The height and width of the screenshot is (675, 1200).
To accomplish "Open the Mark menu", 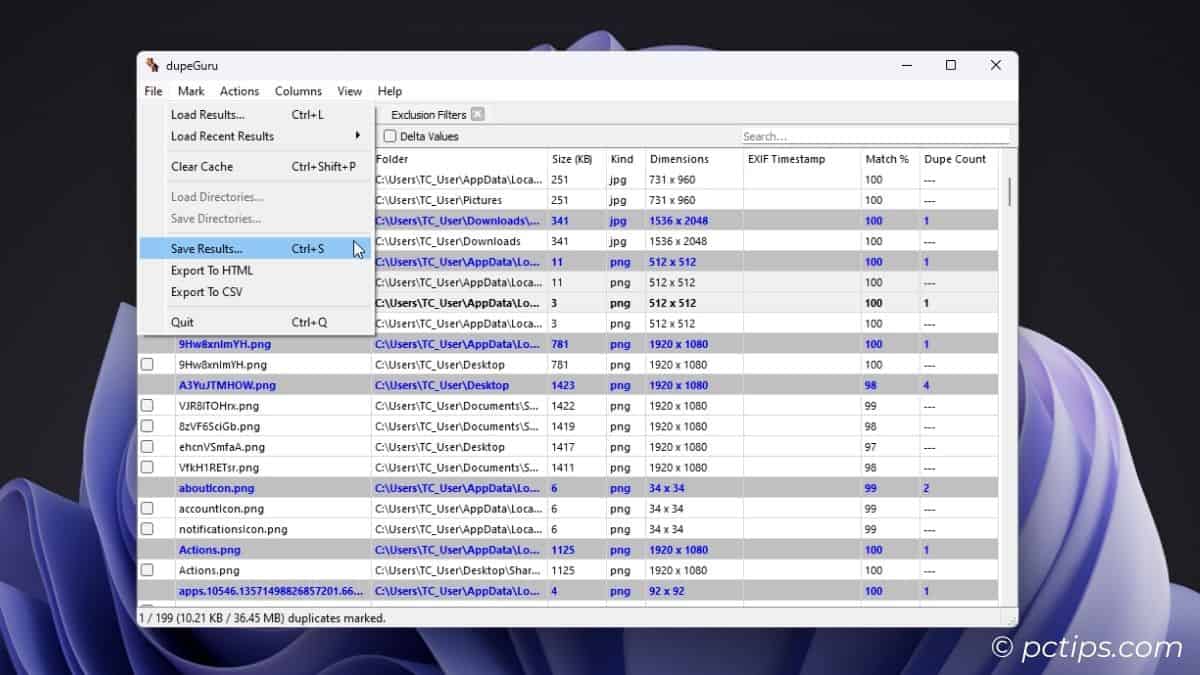I will [x=190, y=91].
